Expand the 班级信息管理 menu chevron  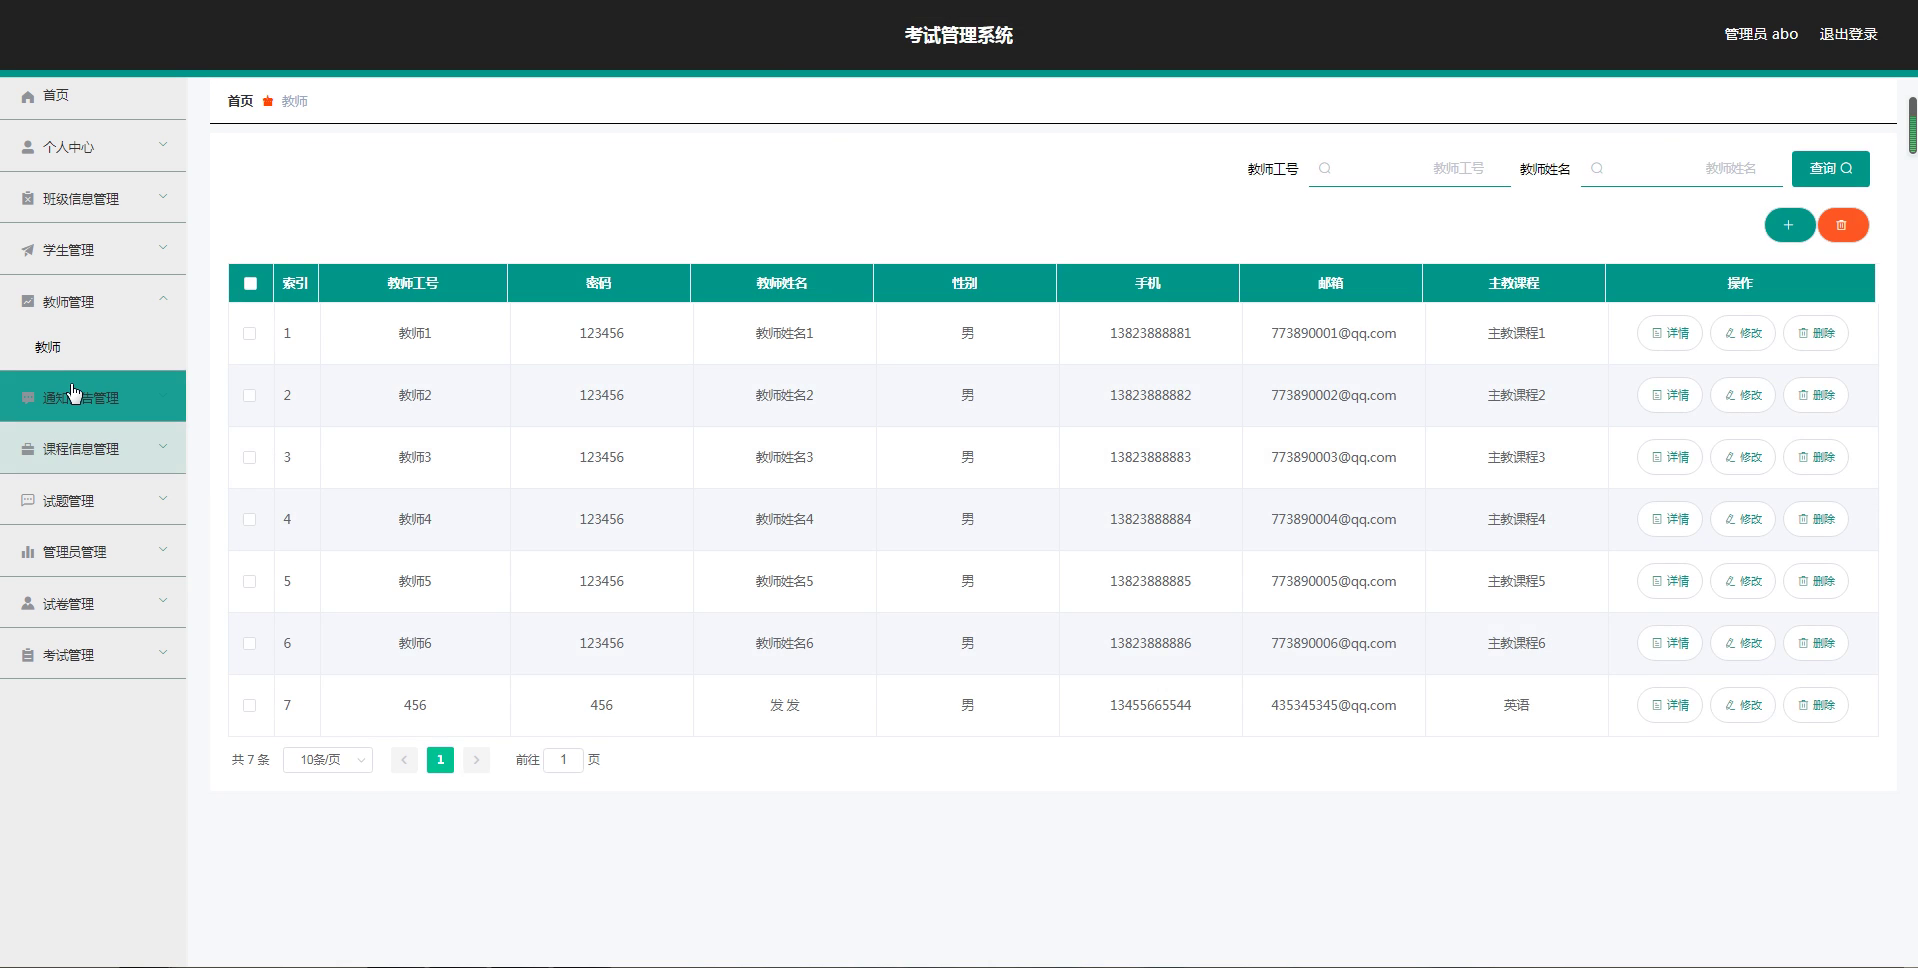click(163, 197)
